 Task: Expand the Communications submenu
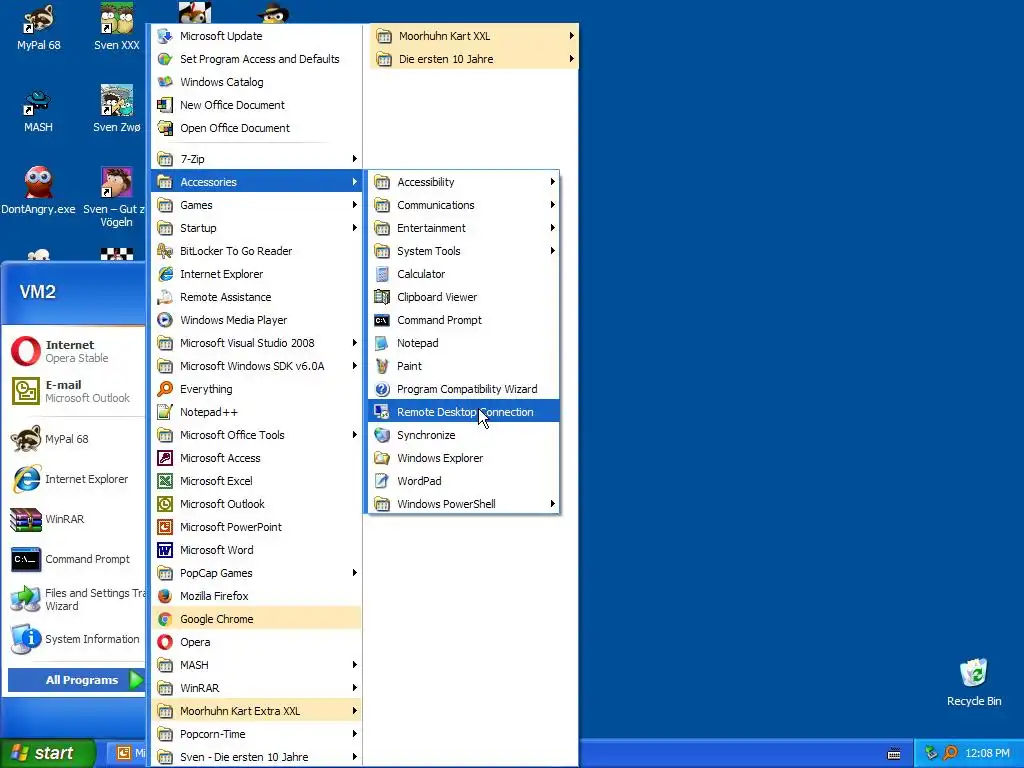[464, 205]
